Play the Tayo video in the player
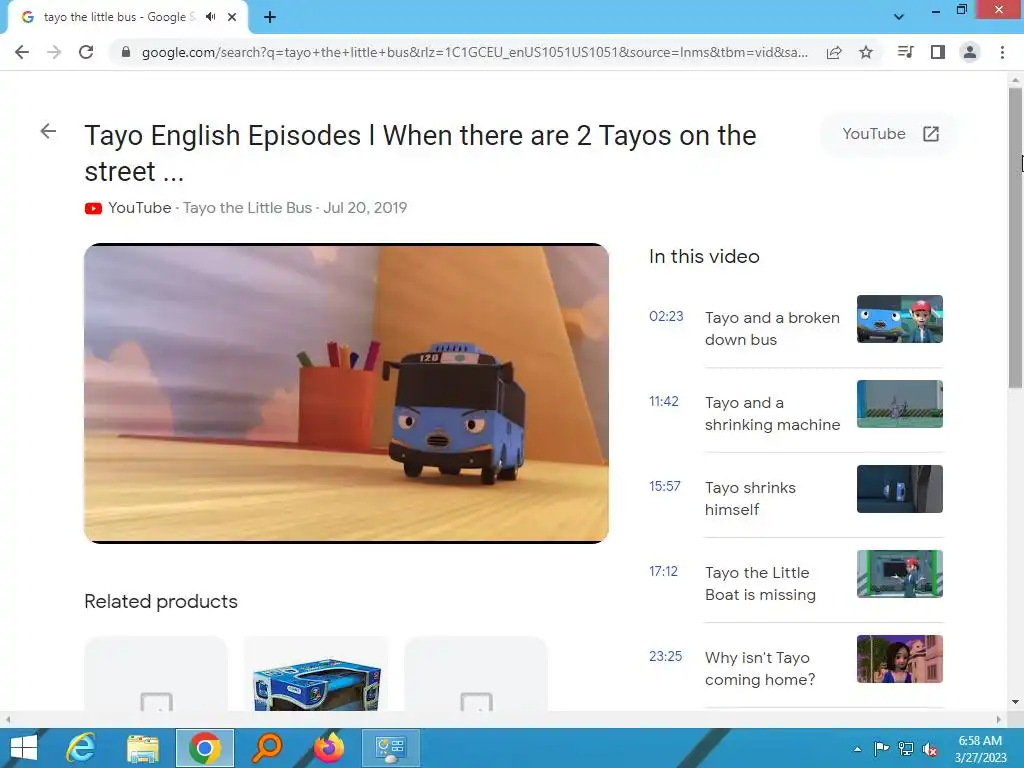 tap(346, 393)
